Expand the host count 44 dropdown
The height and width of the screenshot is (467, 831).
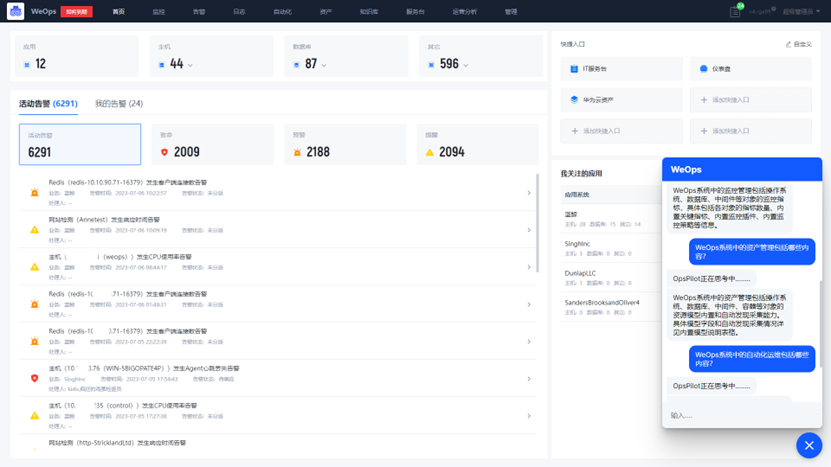click(x=190, y=65)
